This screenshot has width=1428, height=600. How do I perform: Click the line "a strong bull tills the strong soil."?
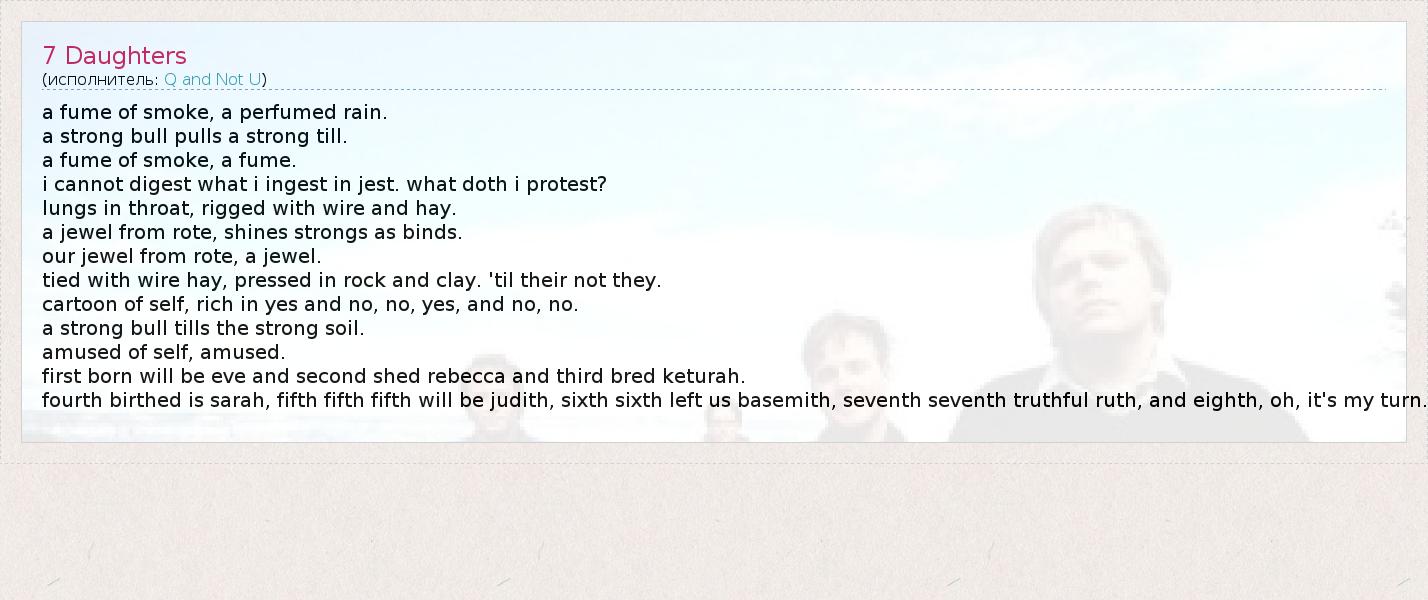click(x=203, y=328)
